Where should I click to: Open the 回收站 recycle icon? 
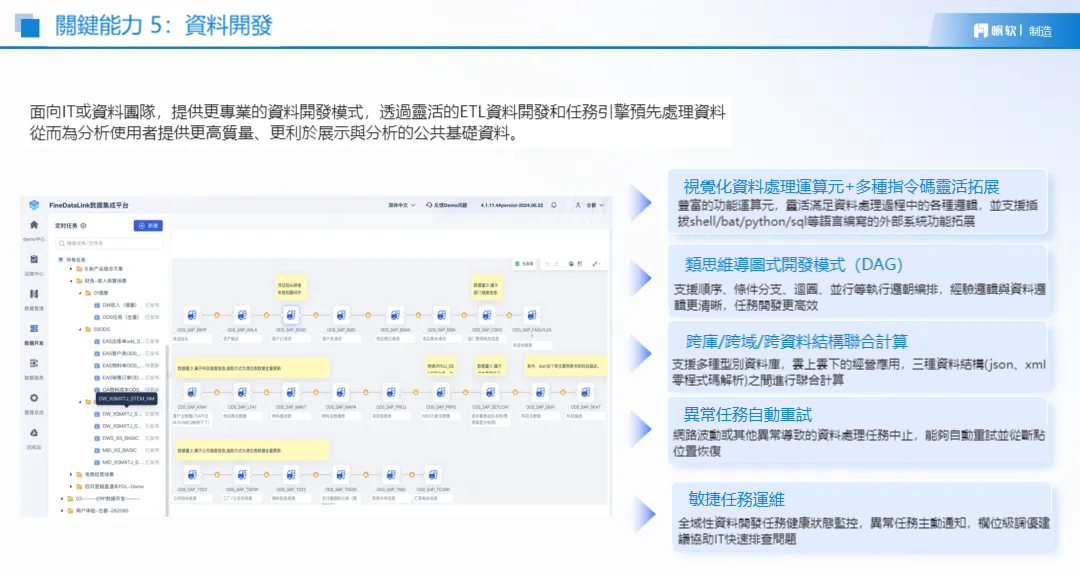[34, 433]
